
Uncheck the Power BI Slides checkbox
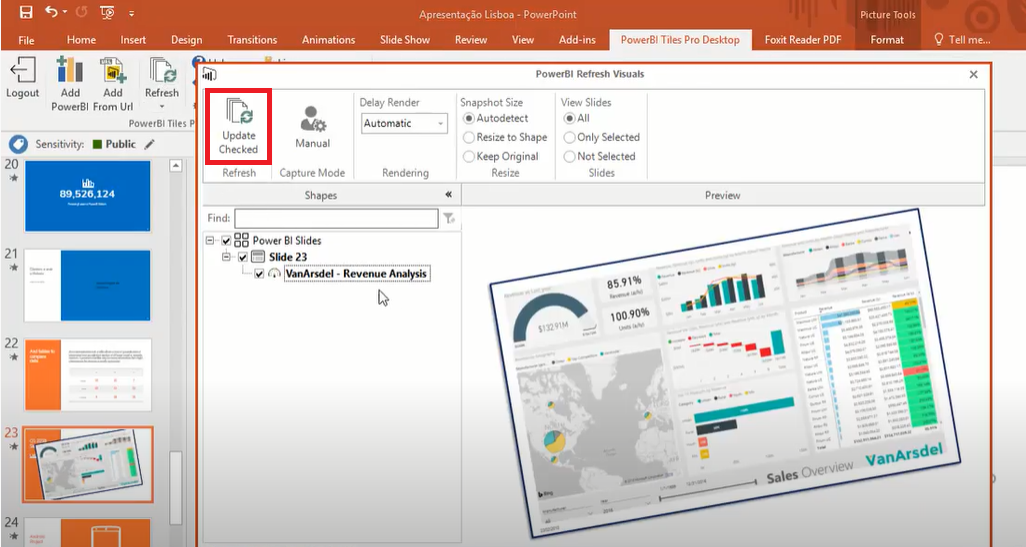pos(226,241)
